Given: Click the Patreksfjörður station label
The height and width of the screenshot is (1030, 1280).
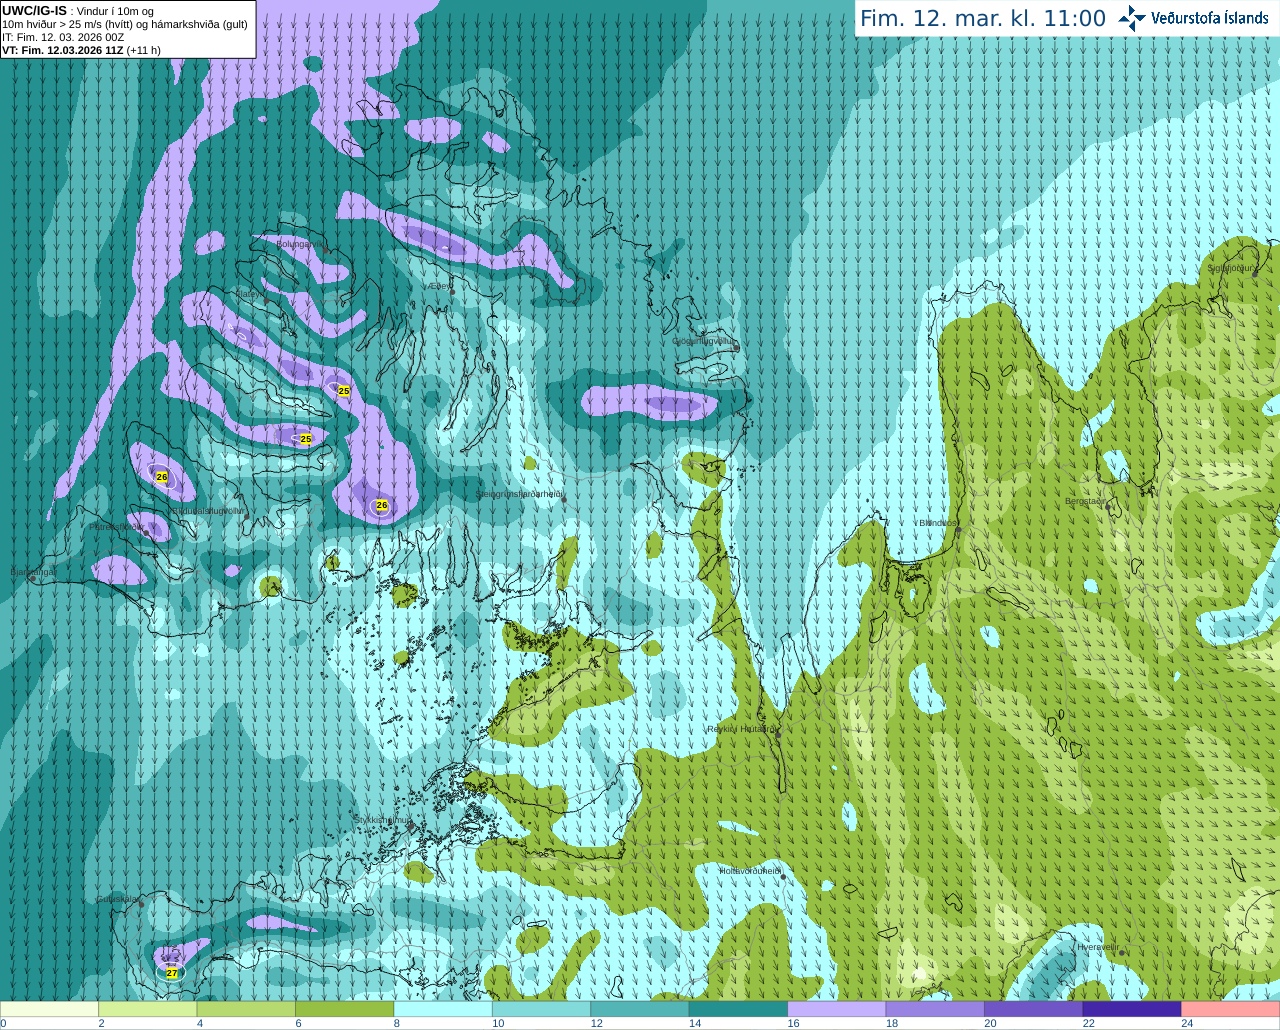Looking at the screenshot, I should [116, 526].
